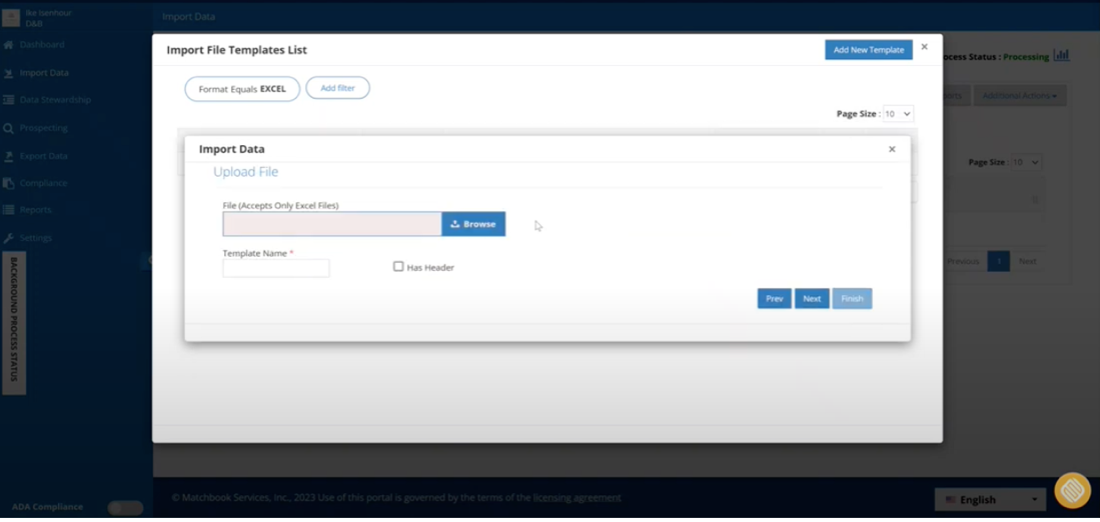Viewport: 1100px width, 522px height.
Task: Click the Add filter pill button
Action: click(x=337, y=88)
